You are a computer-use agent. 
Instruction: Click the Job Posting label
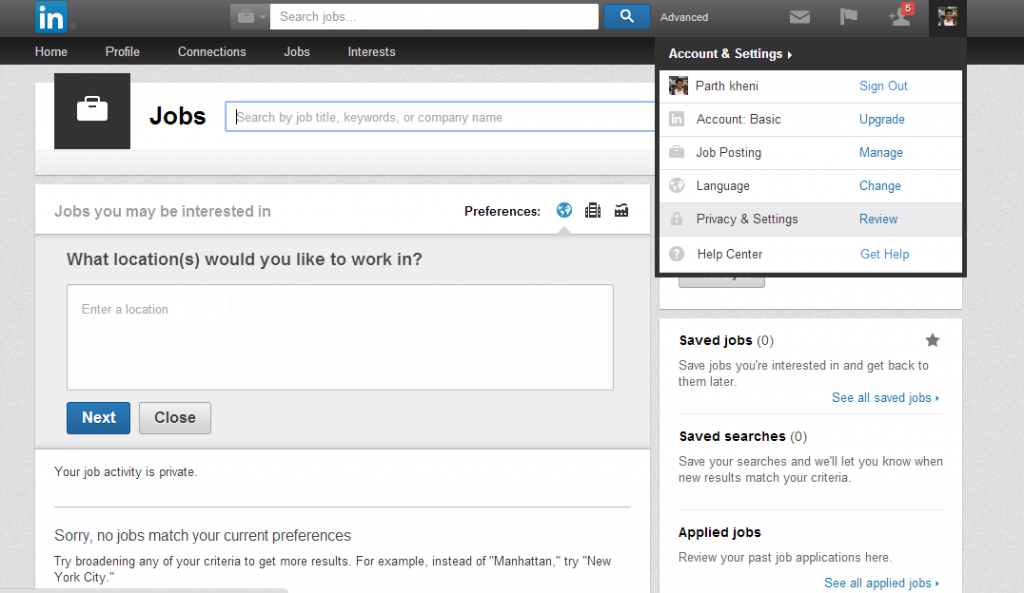pos(729,153)
